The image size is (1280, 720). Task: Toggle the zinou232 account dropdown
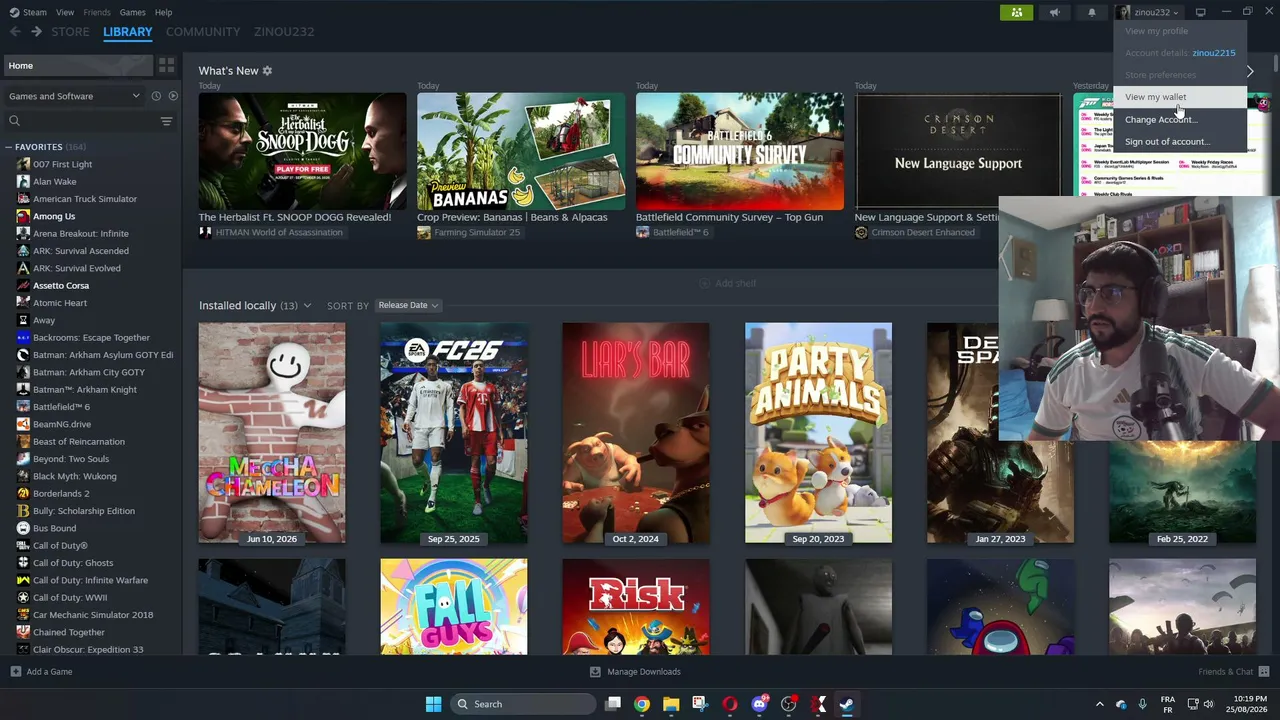click(1150, 12)
